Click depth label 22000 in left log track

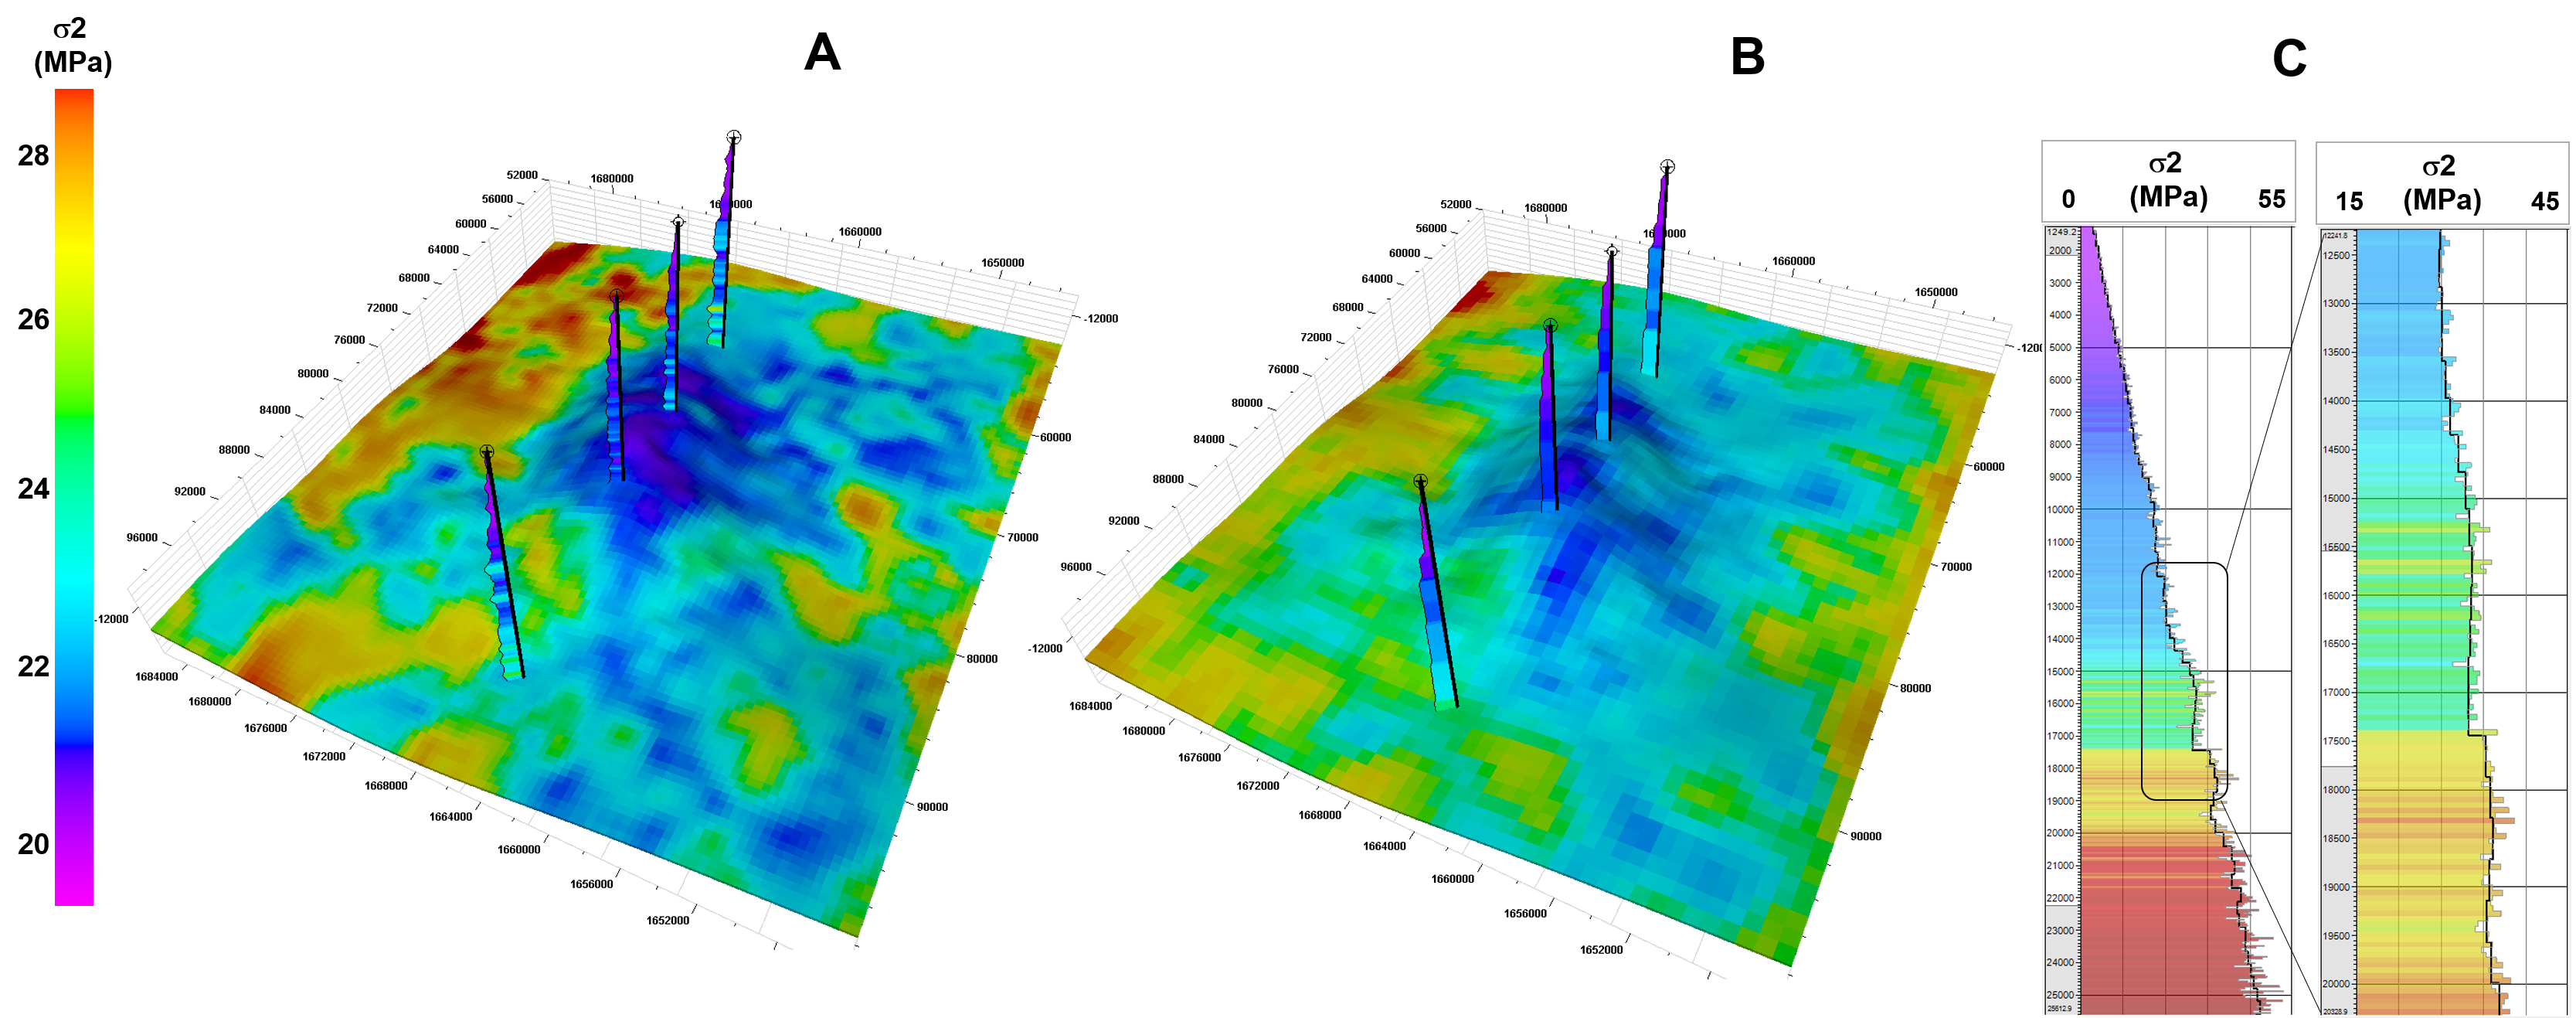[2060, 898]
